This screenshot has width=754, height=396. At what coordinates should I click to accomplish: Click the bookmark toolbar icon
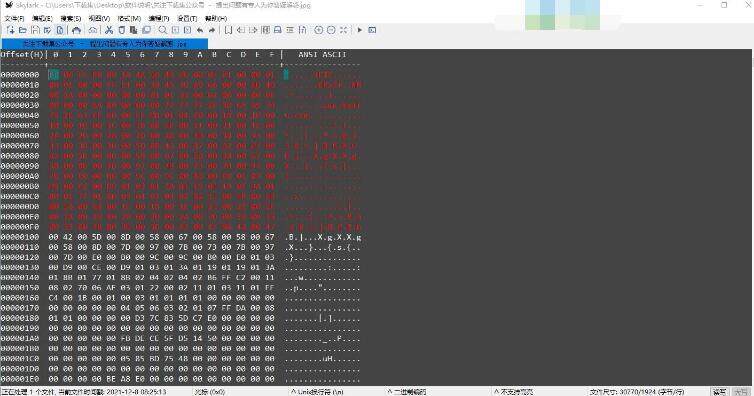pyautogui.click(x=228, y=30)
